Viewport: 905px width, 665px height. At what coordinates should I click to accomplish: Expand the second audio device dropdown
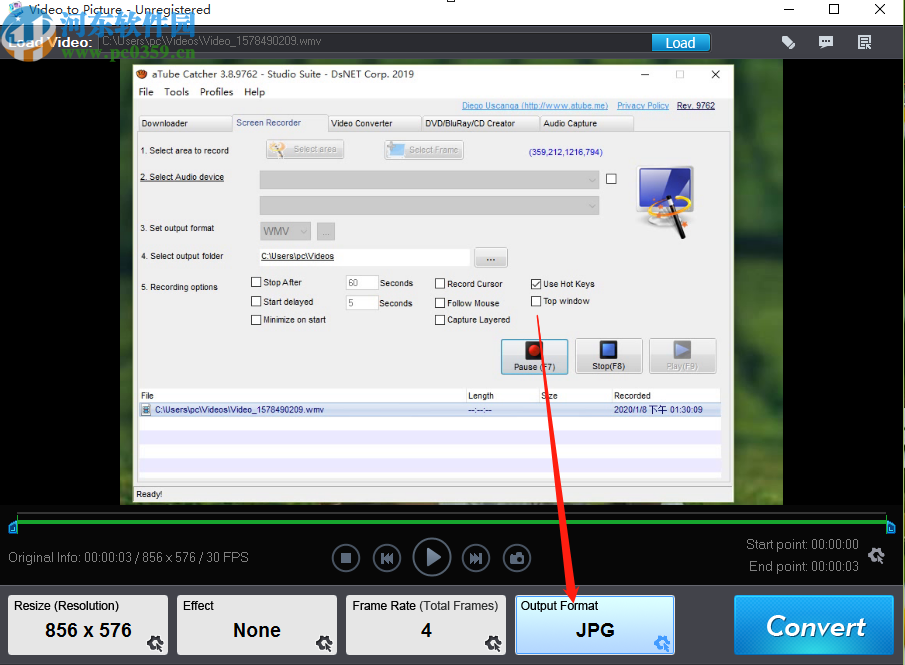click(429, 205)
